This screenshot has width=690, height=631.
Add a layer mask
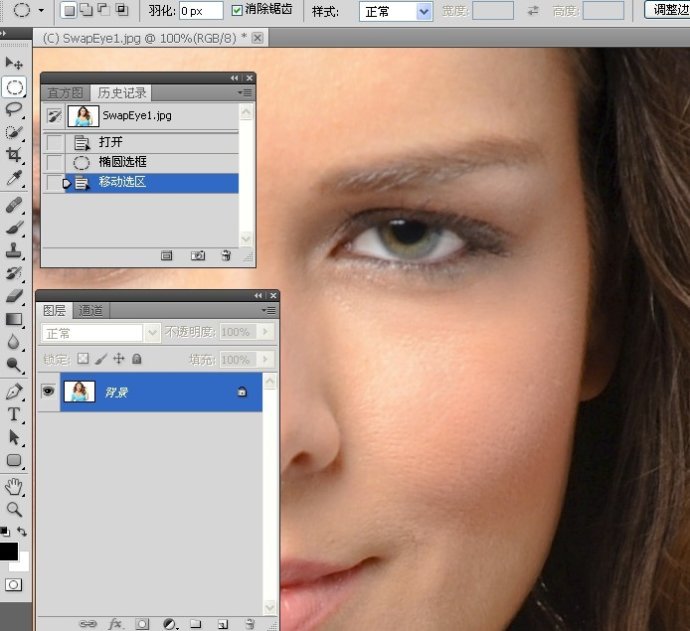(142, 624)
